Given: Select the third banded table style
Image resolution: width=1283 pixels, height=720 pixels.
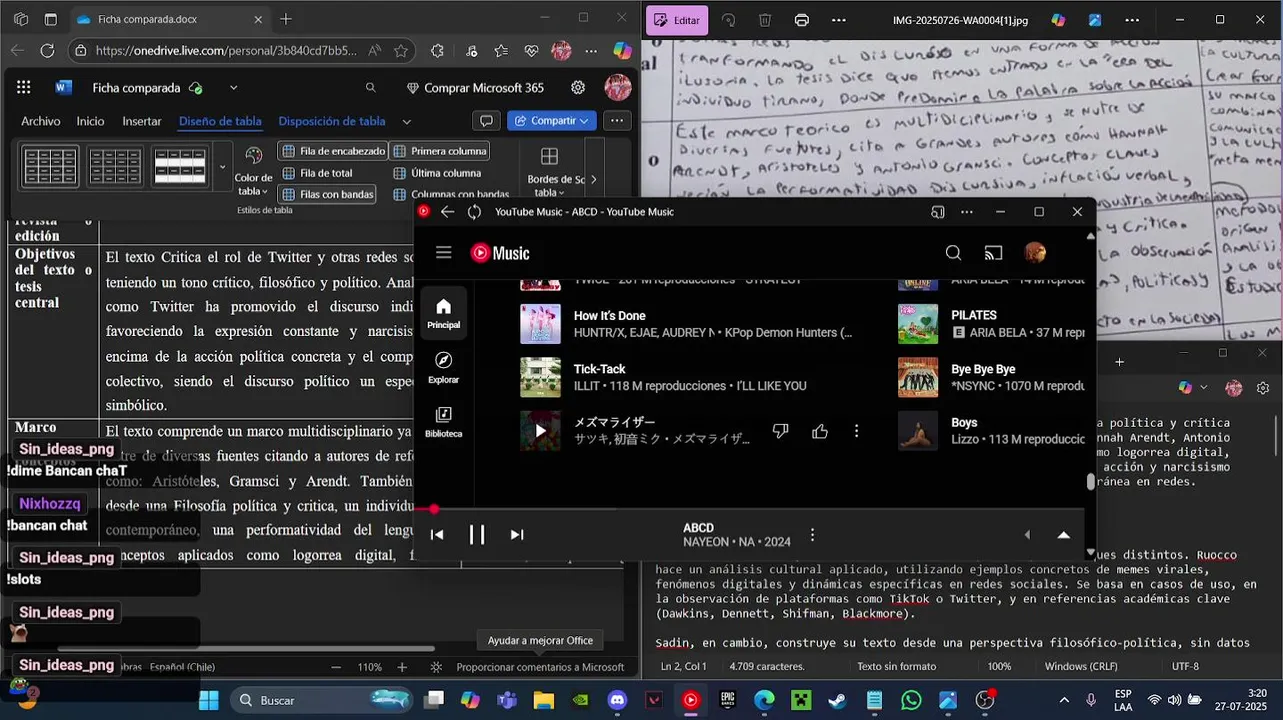Looking at the screenshot, I should tap(180, 166).
